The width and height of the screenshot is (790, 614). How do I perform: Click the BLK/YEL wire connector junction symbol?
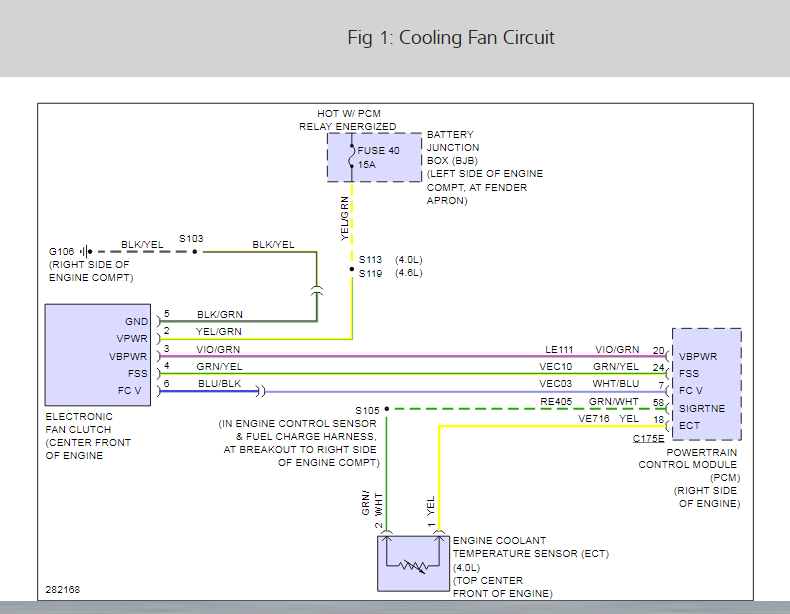pos(317,291)
